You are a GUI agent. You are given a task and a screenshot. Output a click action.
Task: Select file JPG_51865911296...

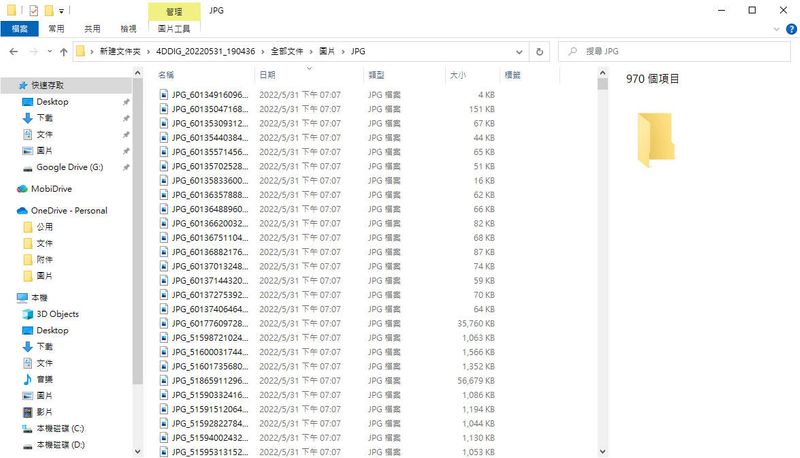(210, 380)
